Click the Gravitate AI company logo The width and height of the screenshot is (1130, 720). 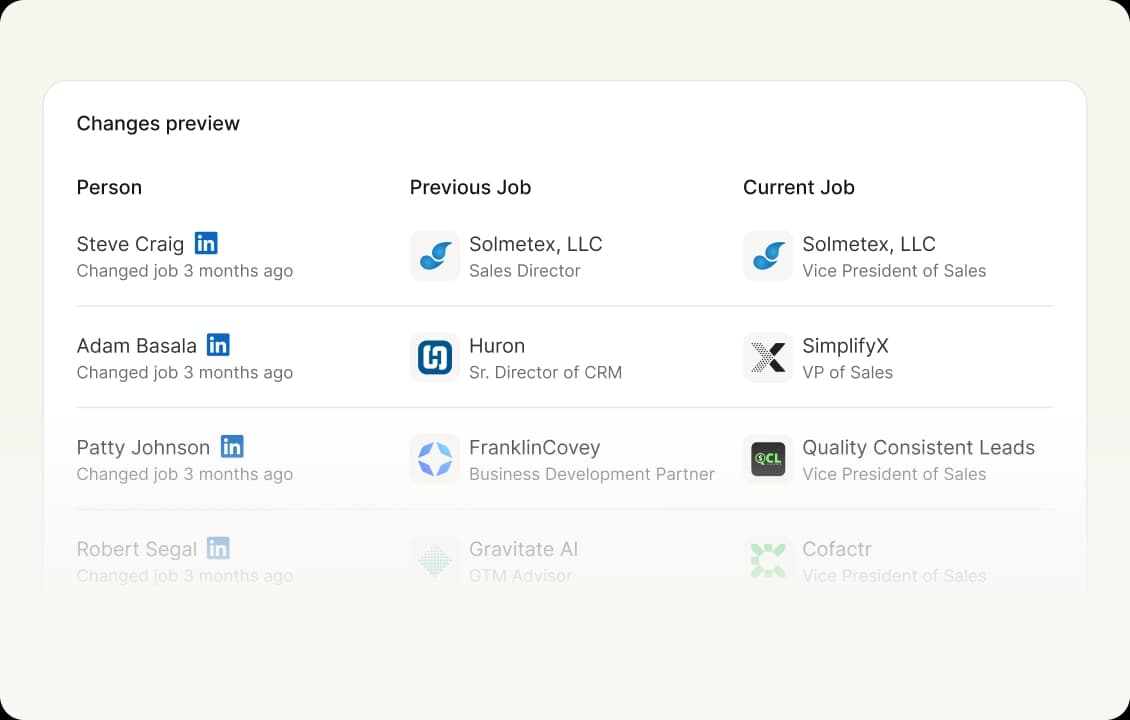click(435, 561)
